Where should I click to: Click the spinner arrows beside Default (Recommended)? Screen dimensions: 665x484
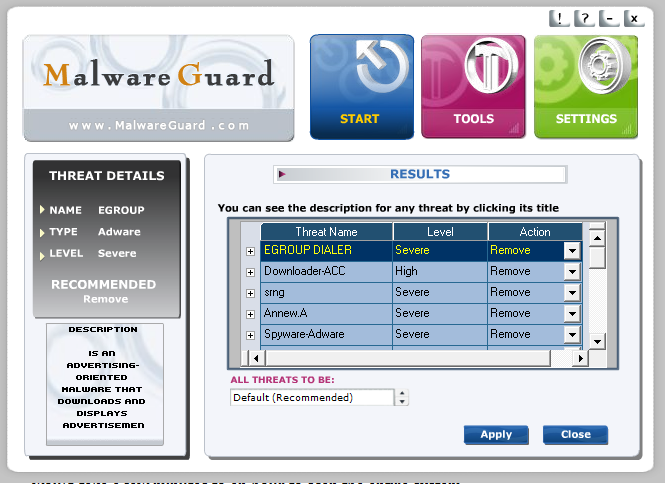(402, 397)
